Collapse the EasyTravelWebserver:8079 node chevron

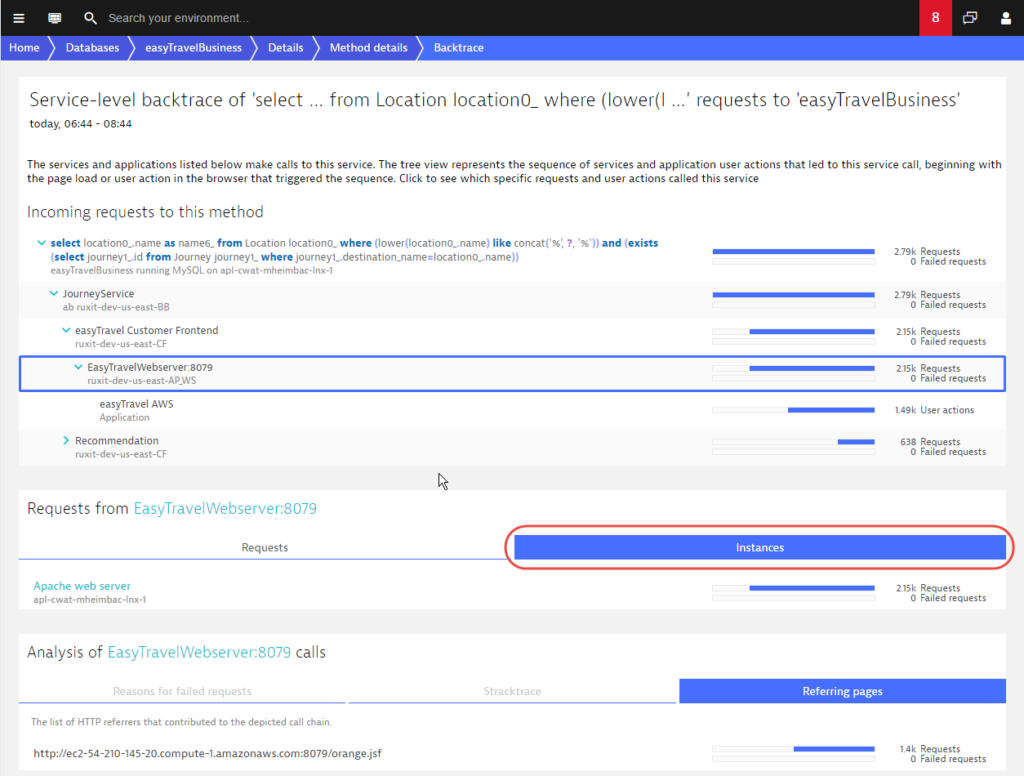click(78, 367)
